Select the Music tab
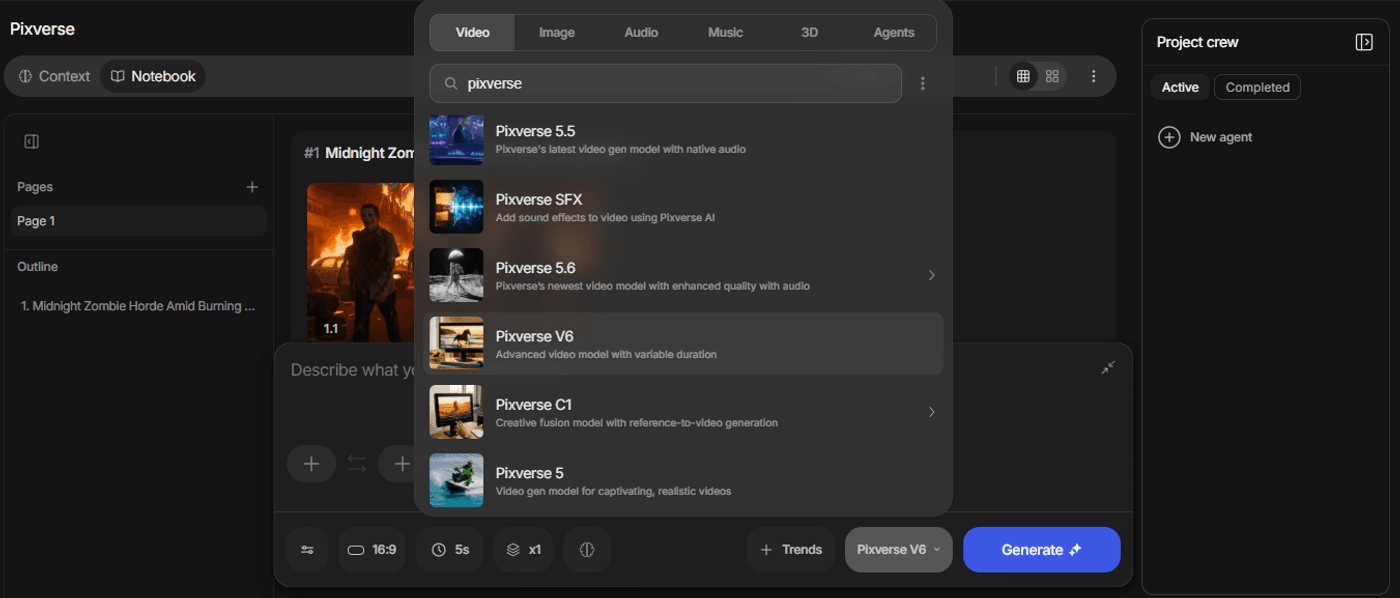Viewport: 1400px width, 598px height. [725, 32]
